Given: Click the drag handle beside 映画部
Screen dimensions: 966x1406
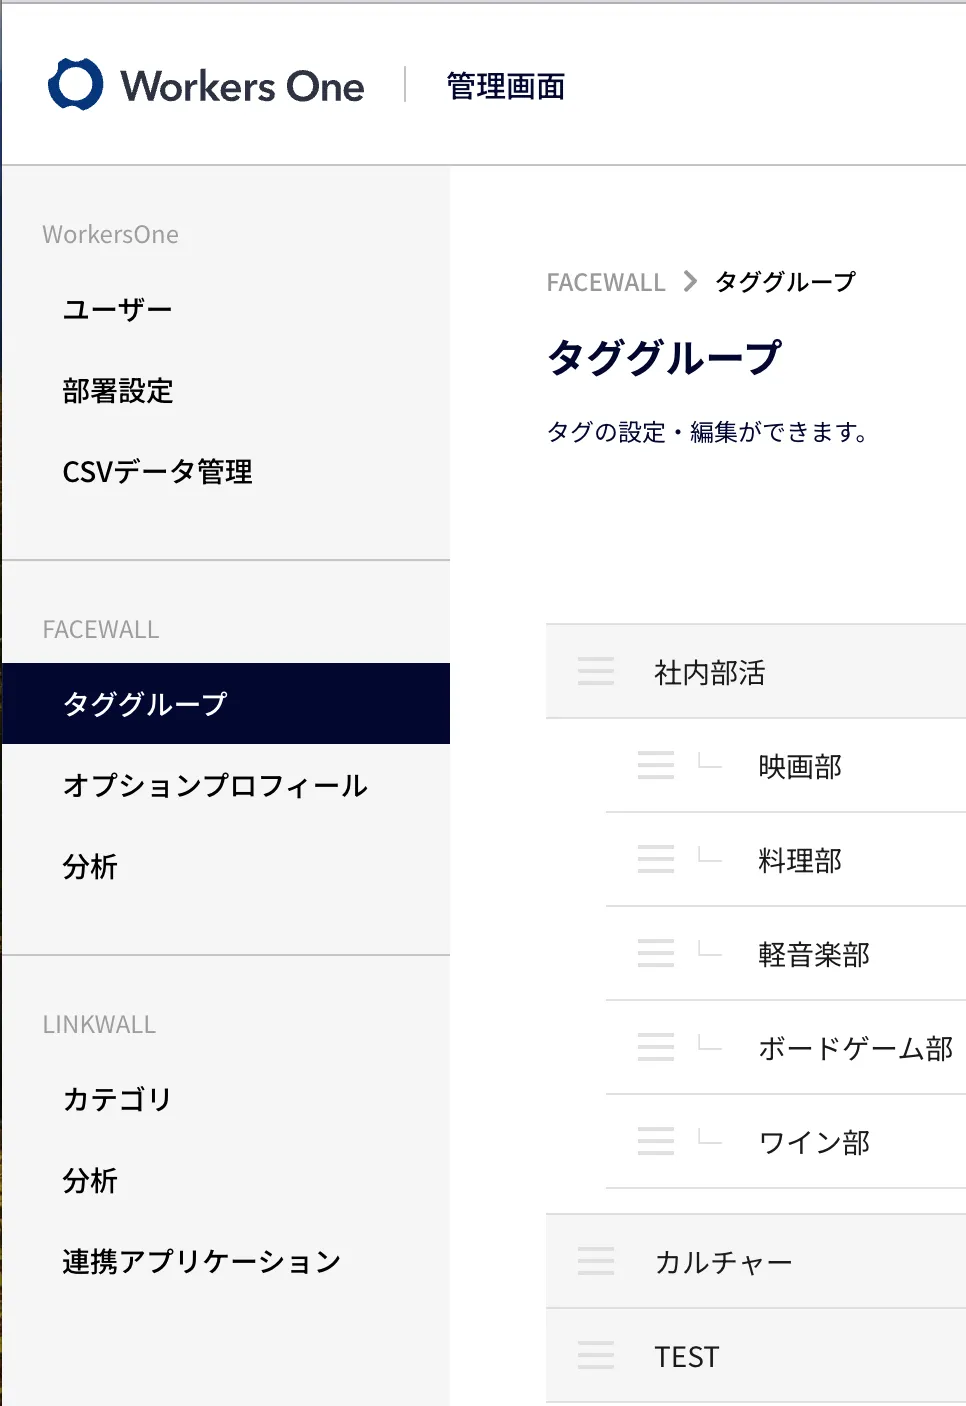Looking at the screenshot, I should (656, 765).
